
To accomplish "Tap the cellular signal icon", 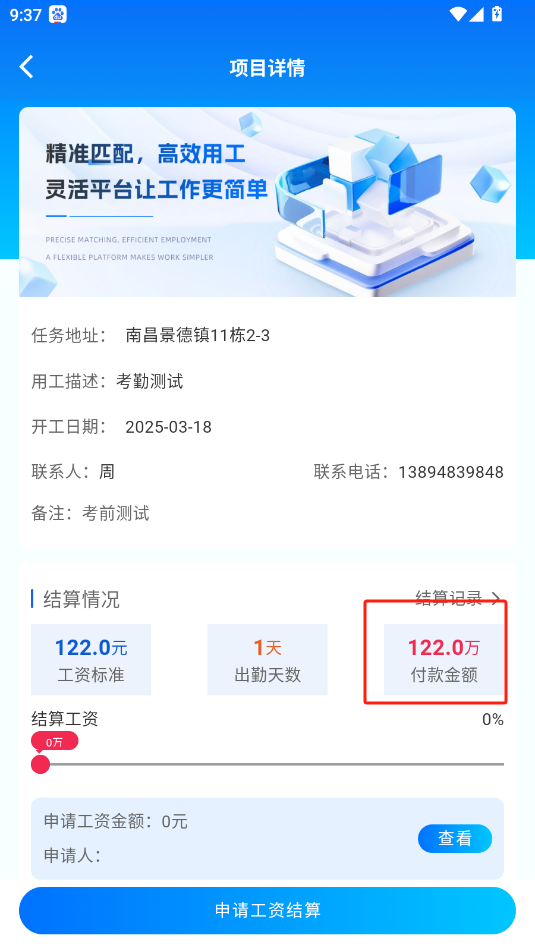I will point(477,14).
